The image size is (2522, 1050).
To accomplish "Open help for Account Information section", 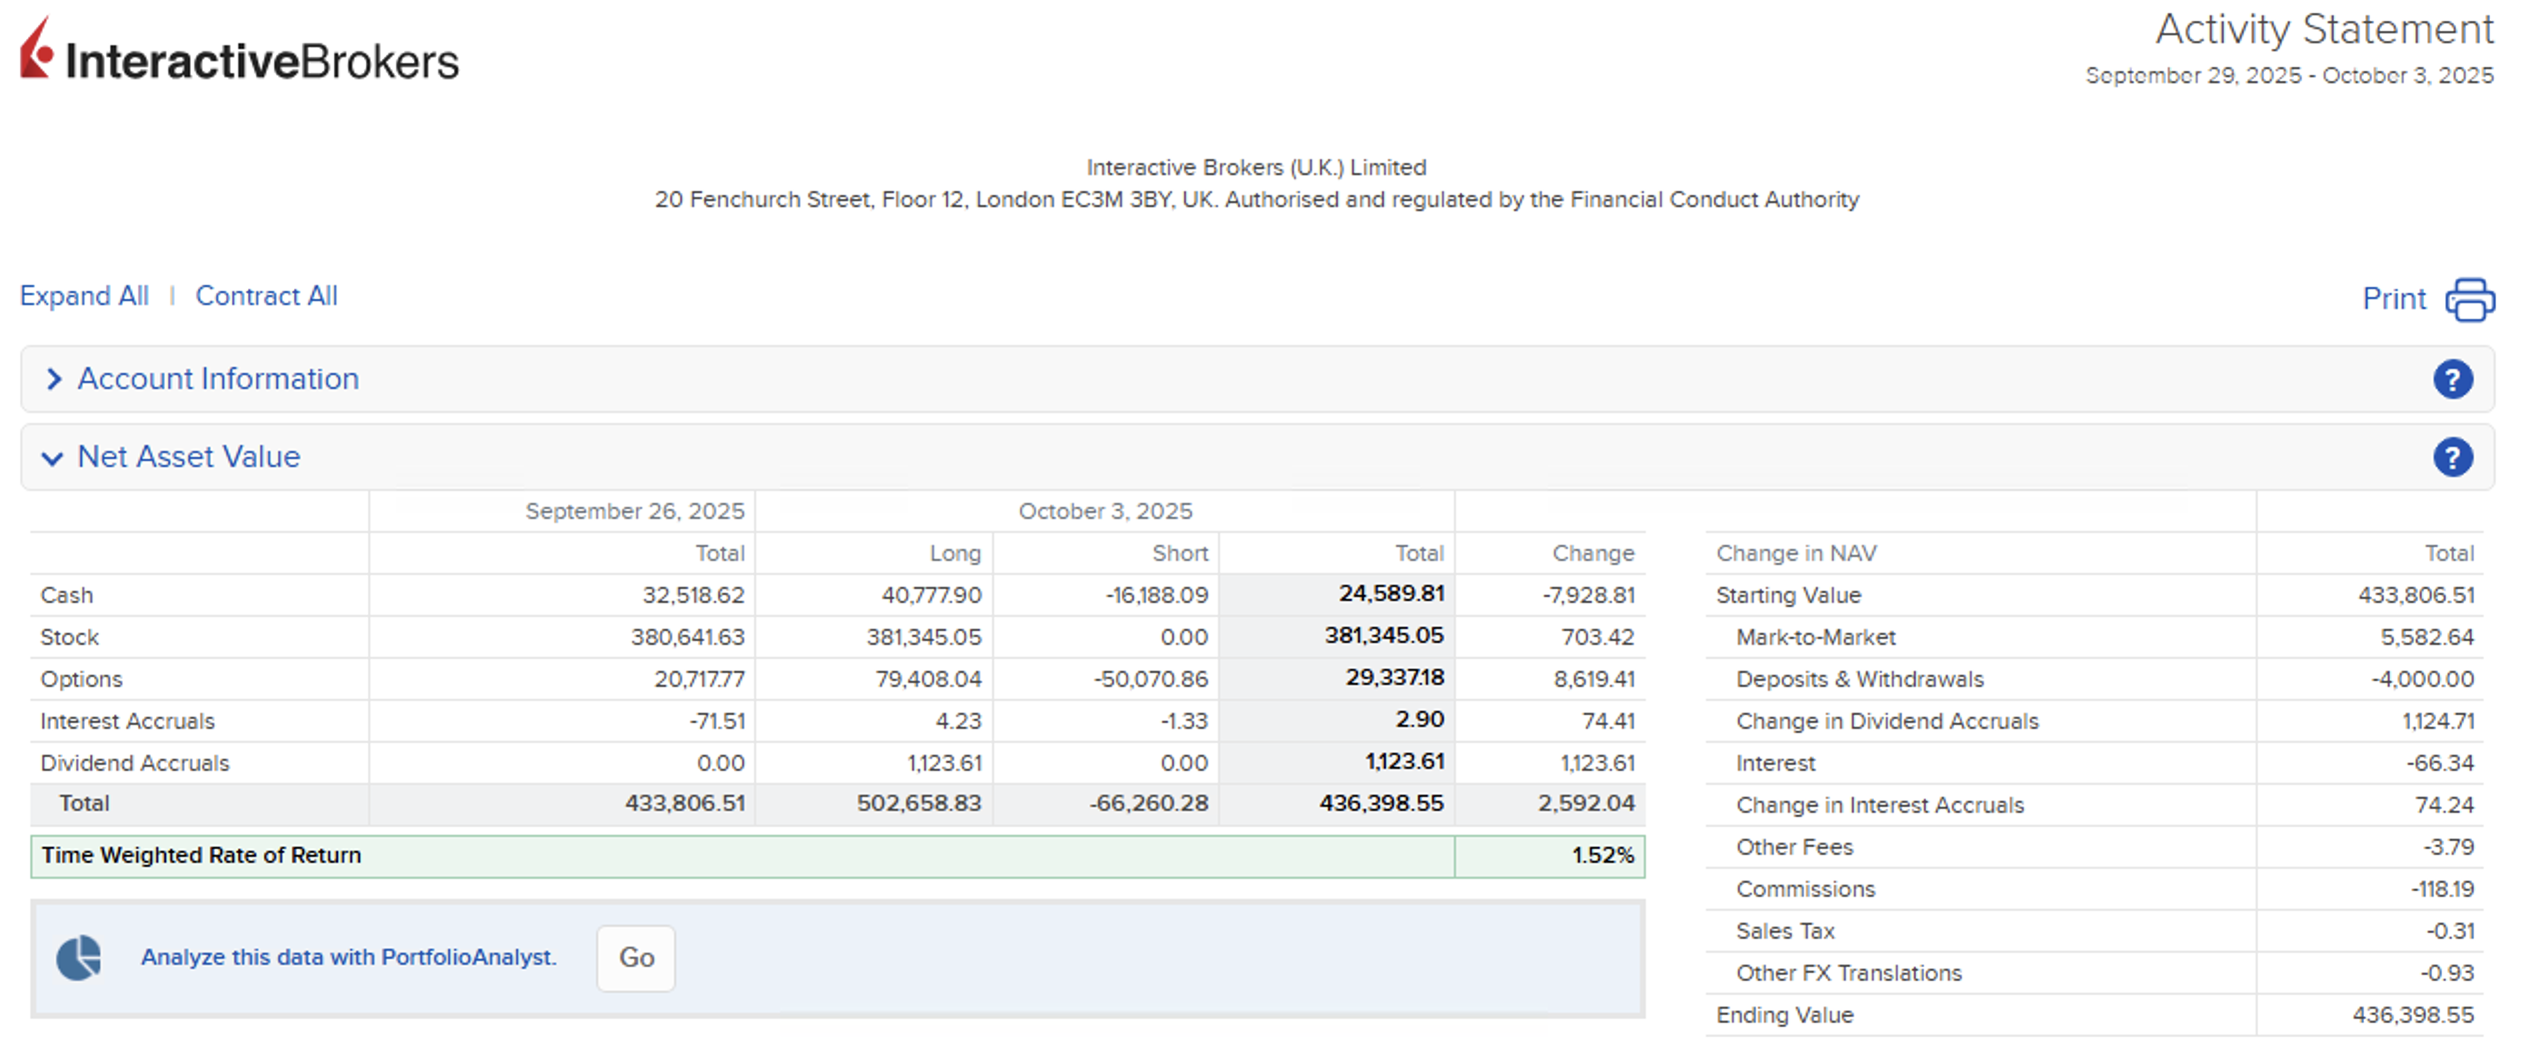I will tap(2452, 380).
